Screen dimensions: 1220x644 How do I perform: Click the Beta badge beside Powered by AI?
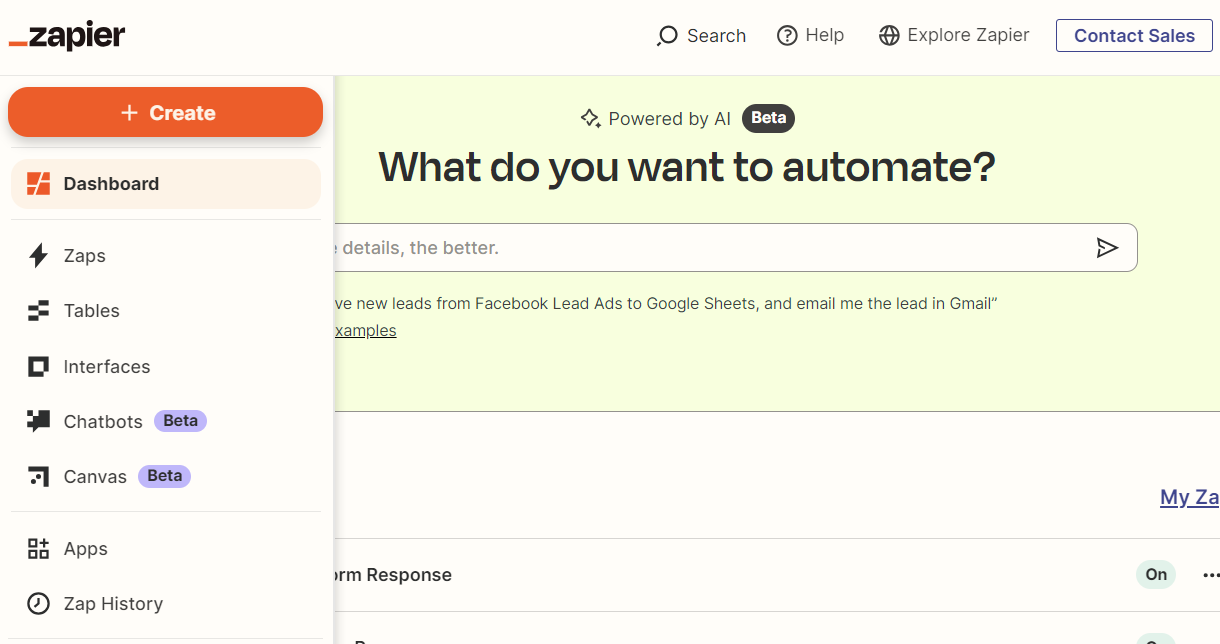(768, 118)
